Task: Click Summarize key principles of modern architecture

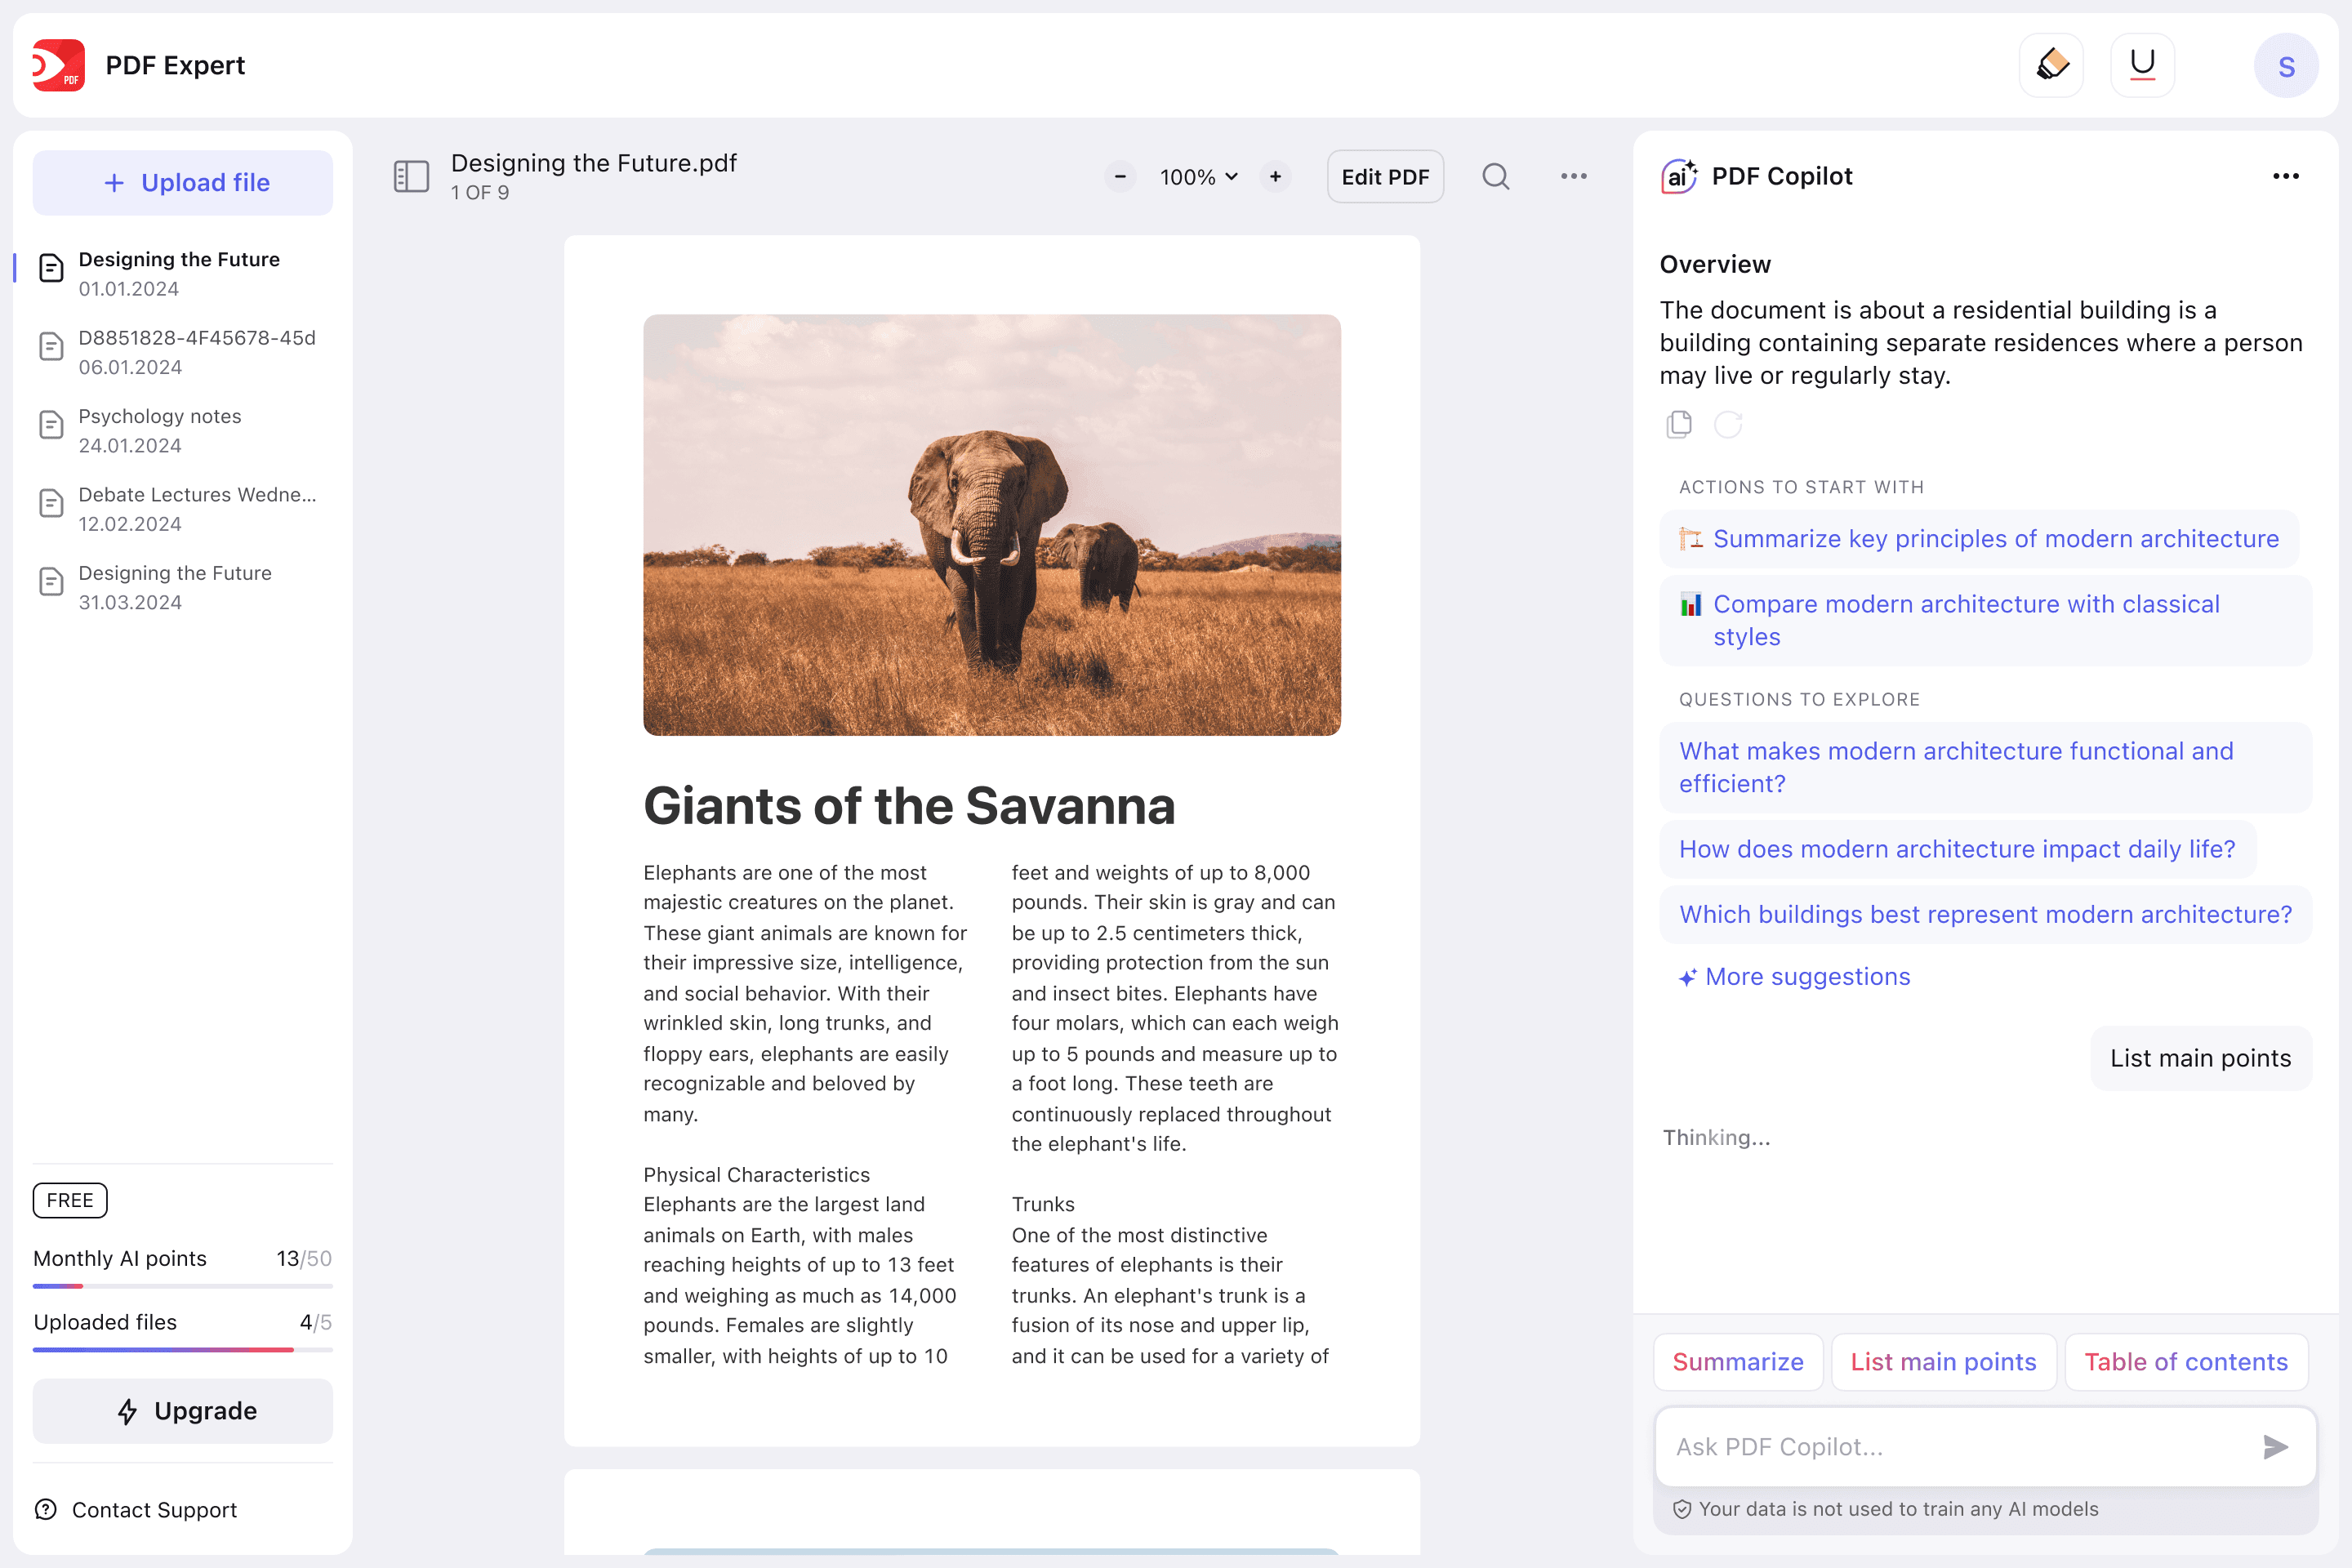Action: tap(1979, 539)
